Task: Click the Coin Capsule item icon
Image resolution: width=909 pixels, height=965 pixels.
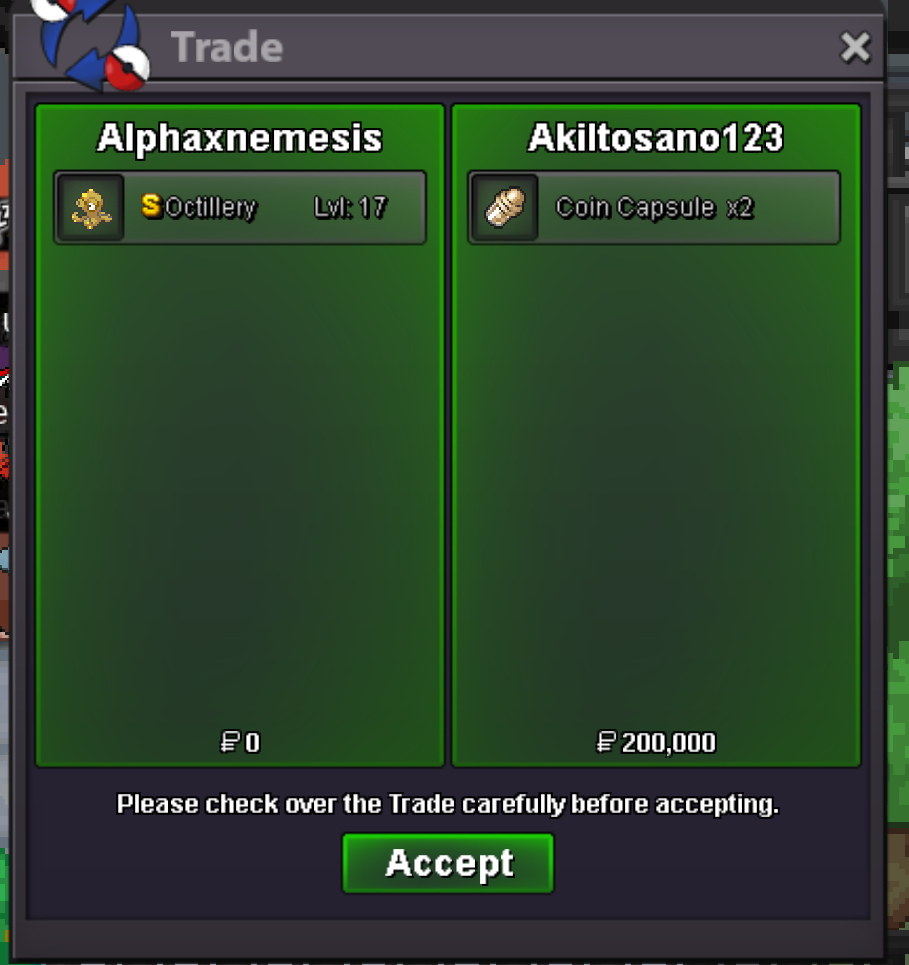Action: [x=505, y=208]
